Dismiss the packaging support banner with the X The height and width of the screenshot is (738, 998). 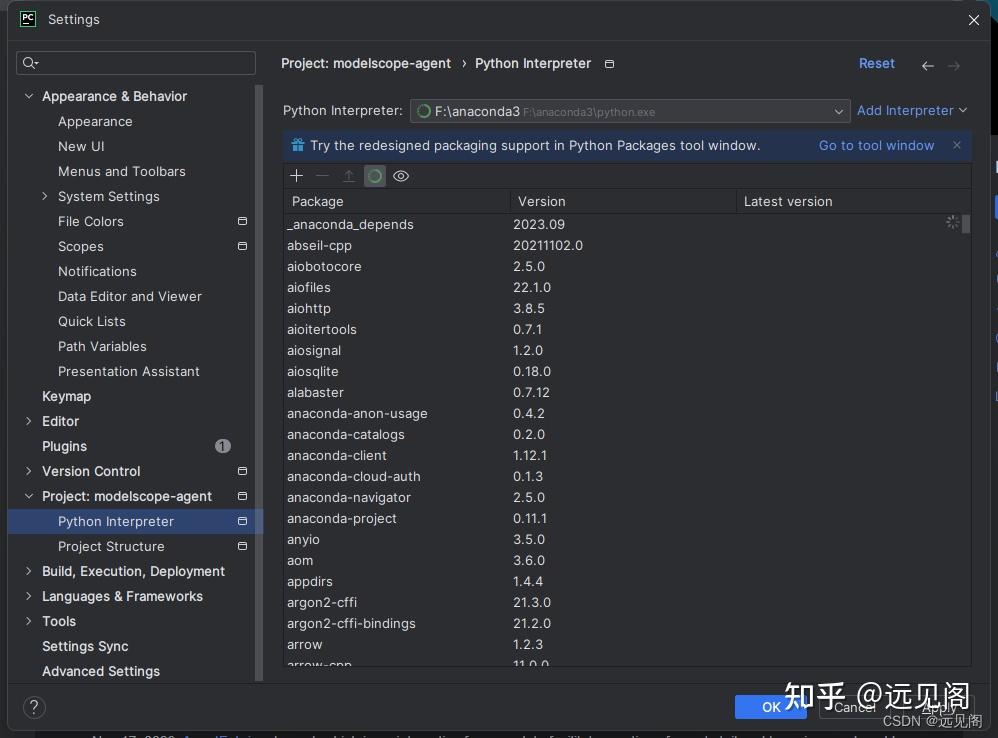pos(957,145)
